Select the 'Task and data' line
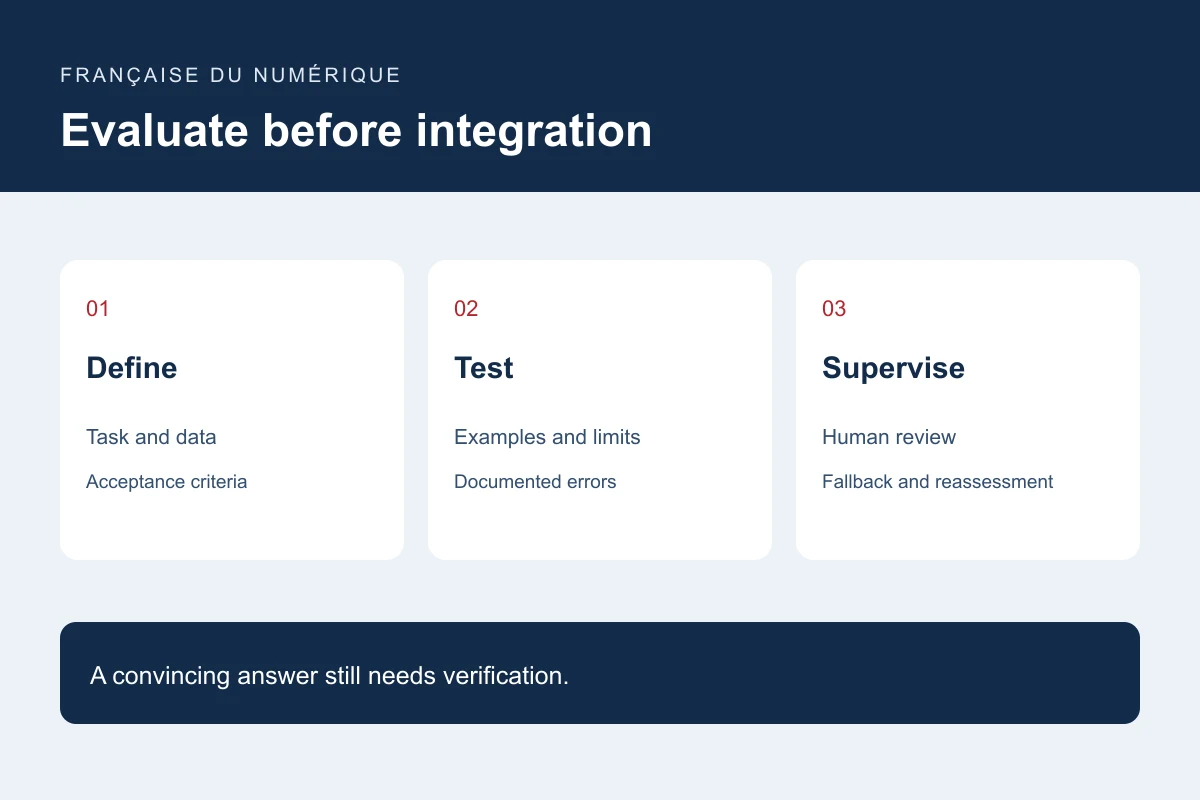 151,437
